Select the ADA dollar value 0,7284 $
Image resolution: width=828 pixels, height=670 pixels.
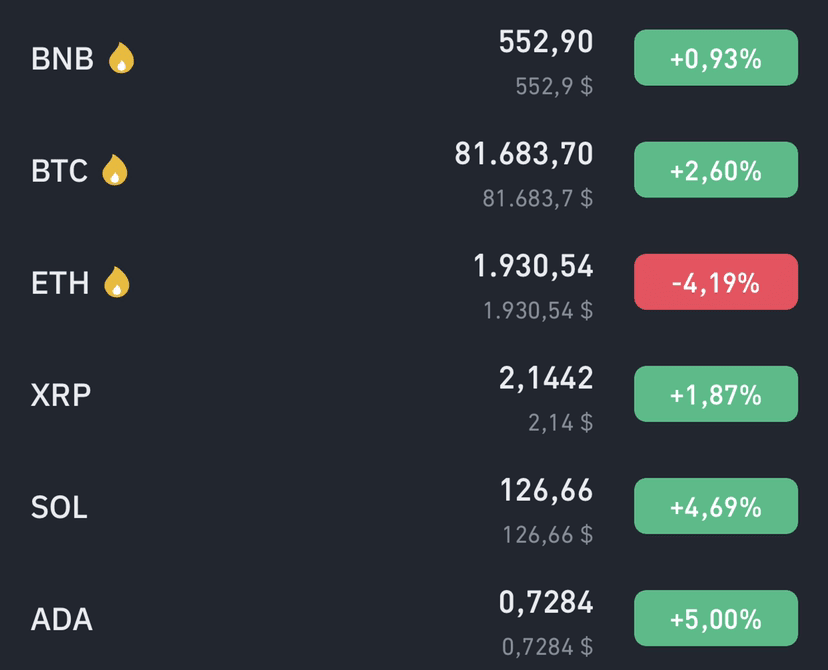547,647
